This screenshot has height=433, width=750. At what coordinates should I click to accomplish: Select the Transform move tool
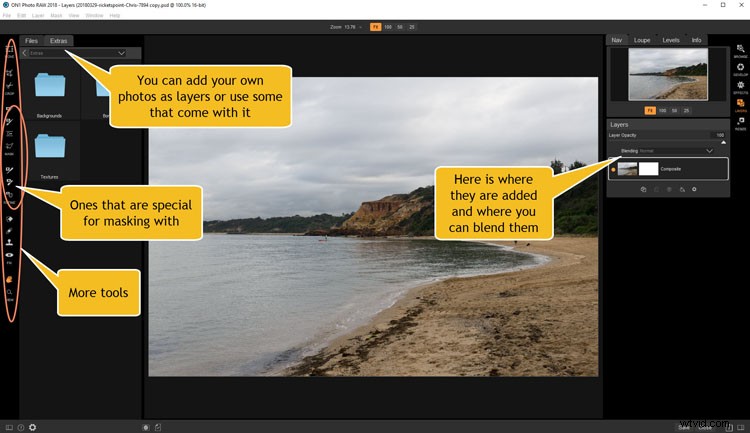click(9, 50)
